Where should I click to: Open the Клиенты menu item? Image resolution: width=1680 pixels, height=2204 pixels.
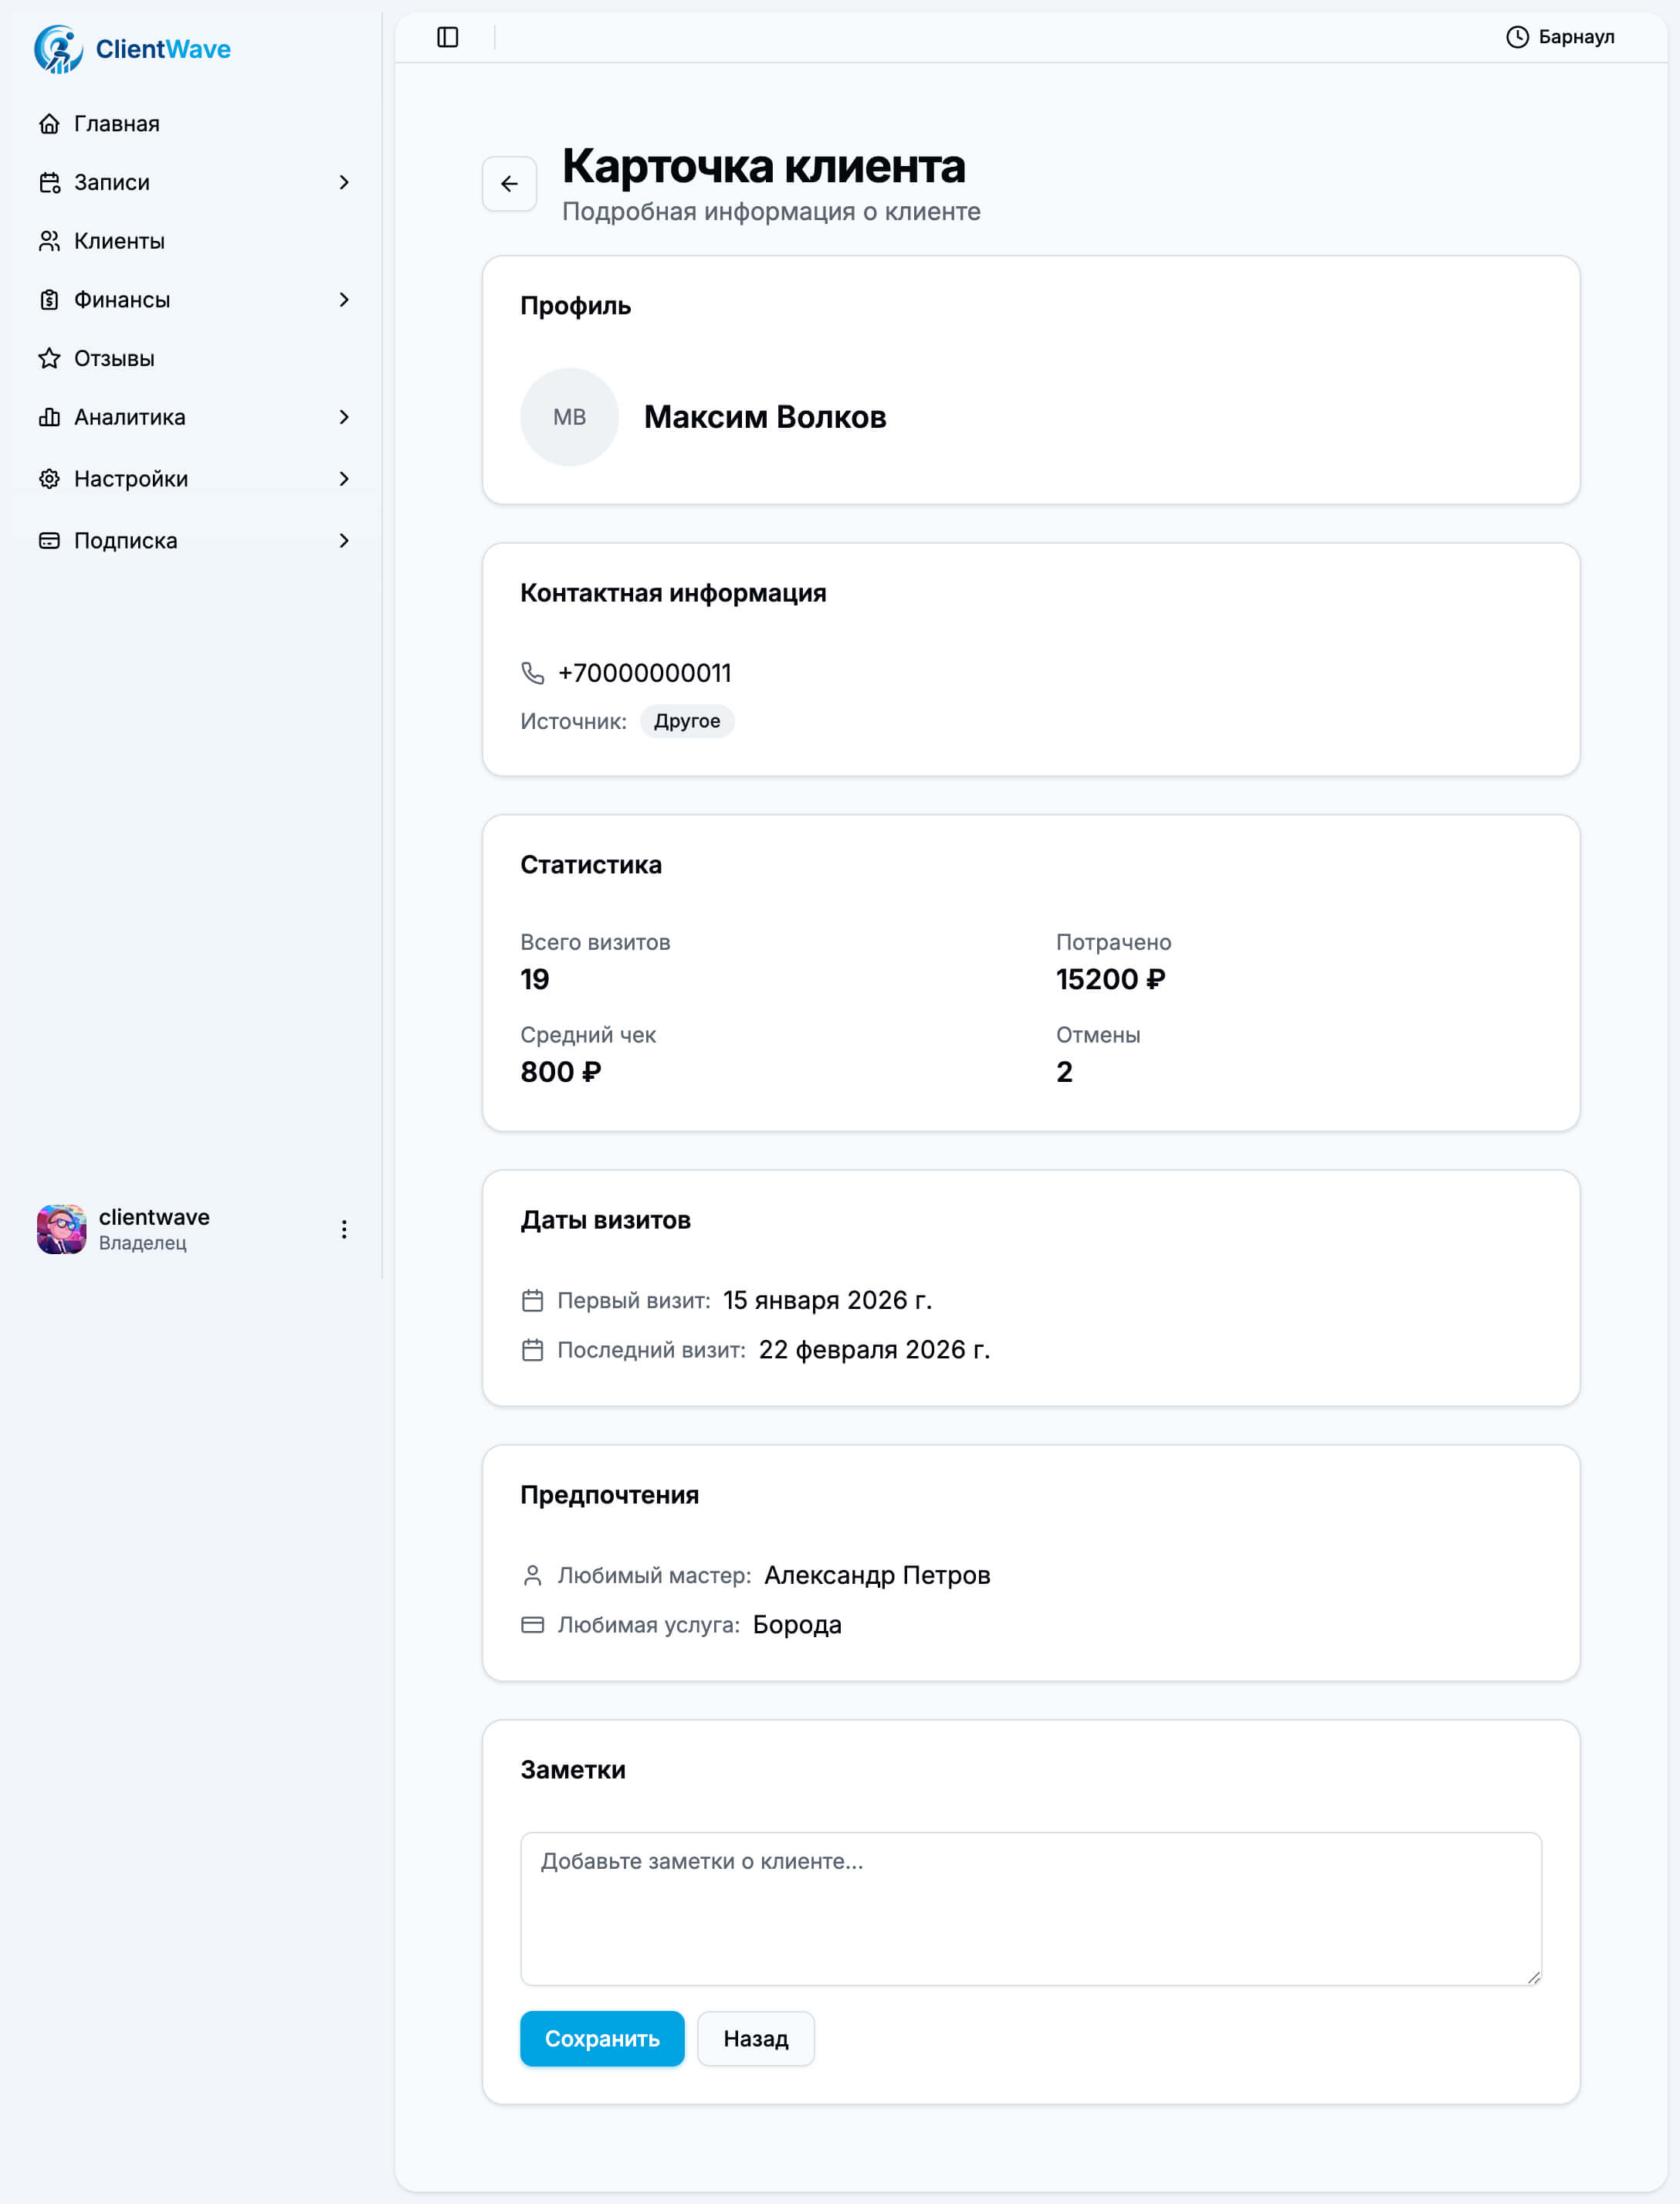[x=119, y=241]
